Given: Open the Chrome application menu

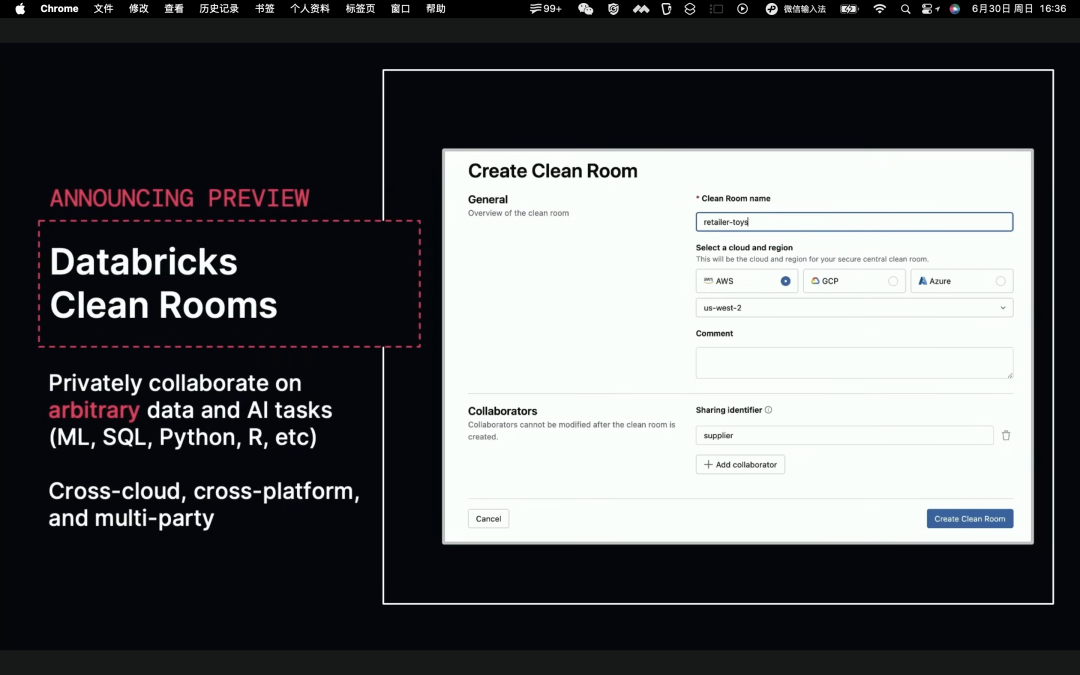Looking at the screenshot, I should (x=59, y=9).
